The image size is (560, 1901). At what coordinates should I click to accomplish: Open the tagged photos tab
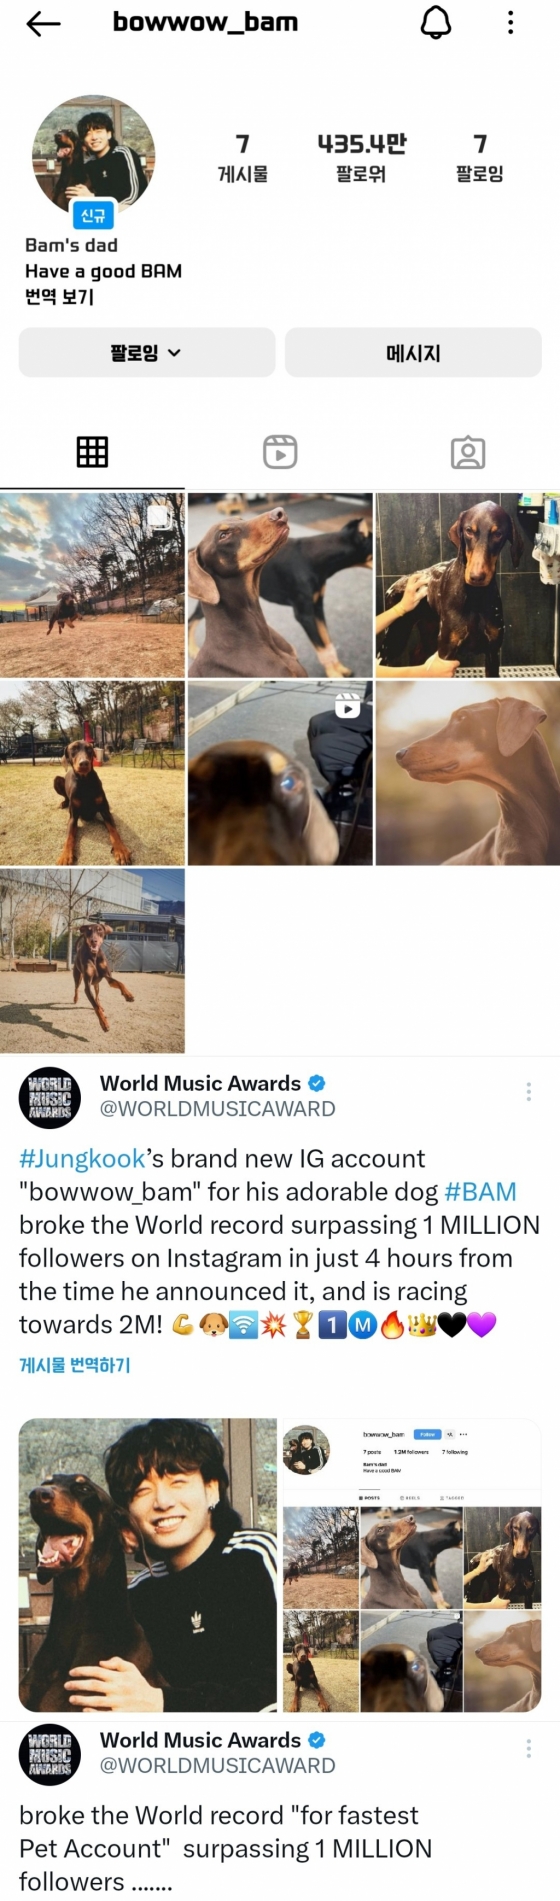(468, 452)
